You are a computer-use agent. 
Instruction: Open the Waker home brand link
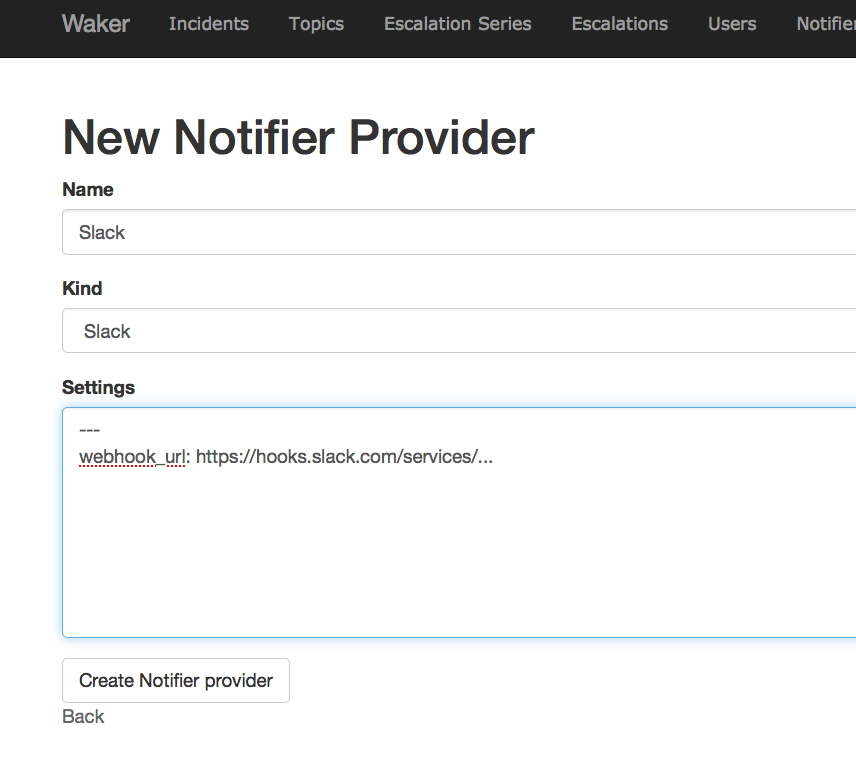[96, 23]
